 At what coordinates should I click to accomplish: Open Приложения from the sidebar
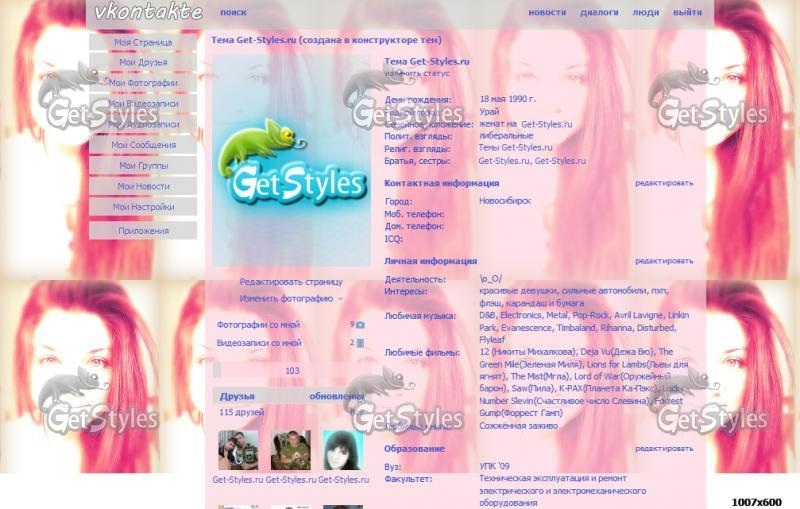(143, 230)
